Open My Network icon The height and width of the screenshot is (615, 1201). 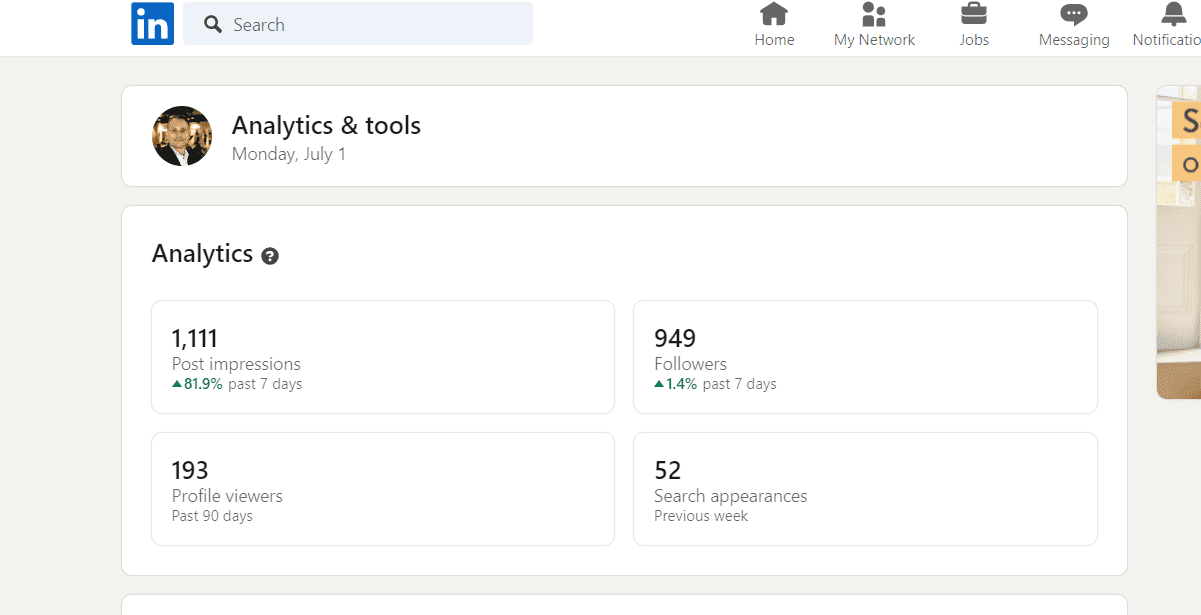click(874, 14)
